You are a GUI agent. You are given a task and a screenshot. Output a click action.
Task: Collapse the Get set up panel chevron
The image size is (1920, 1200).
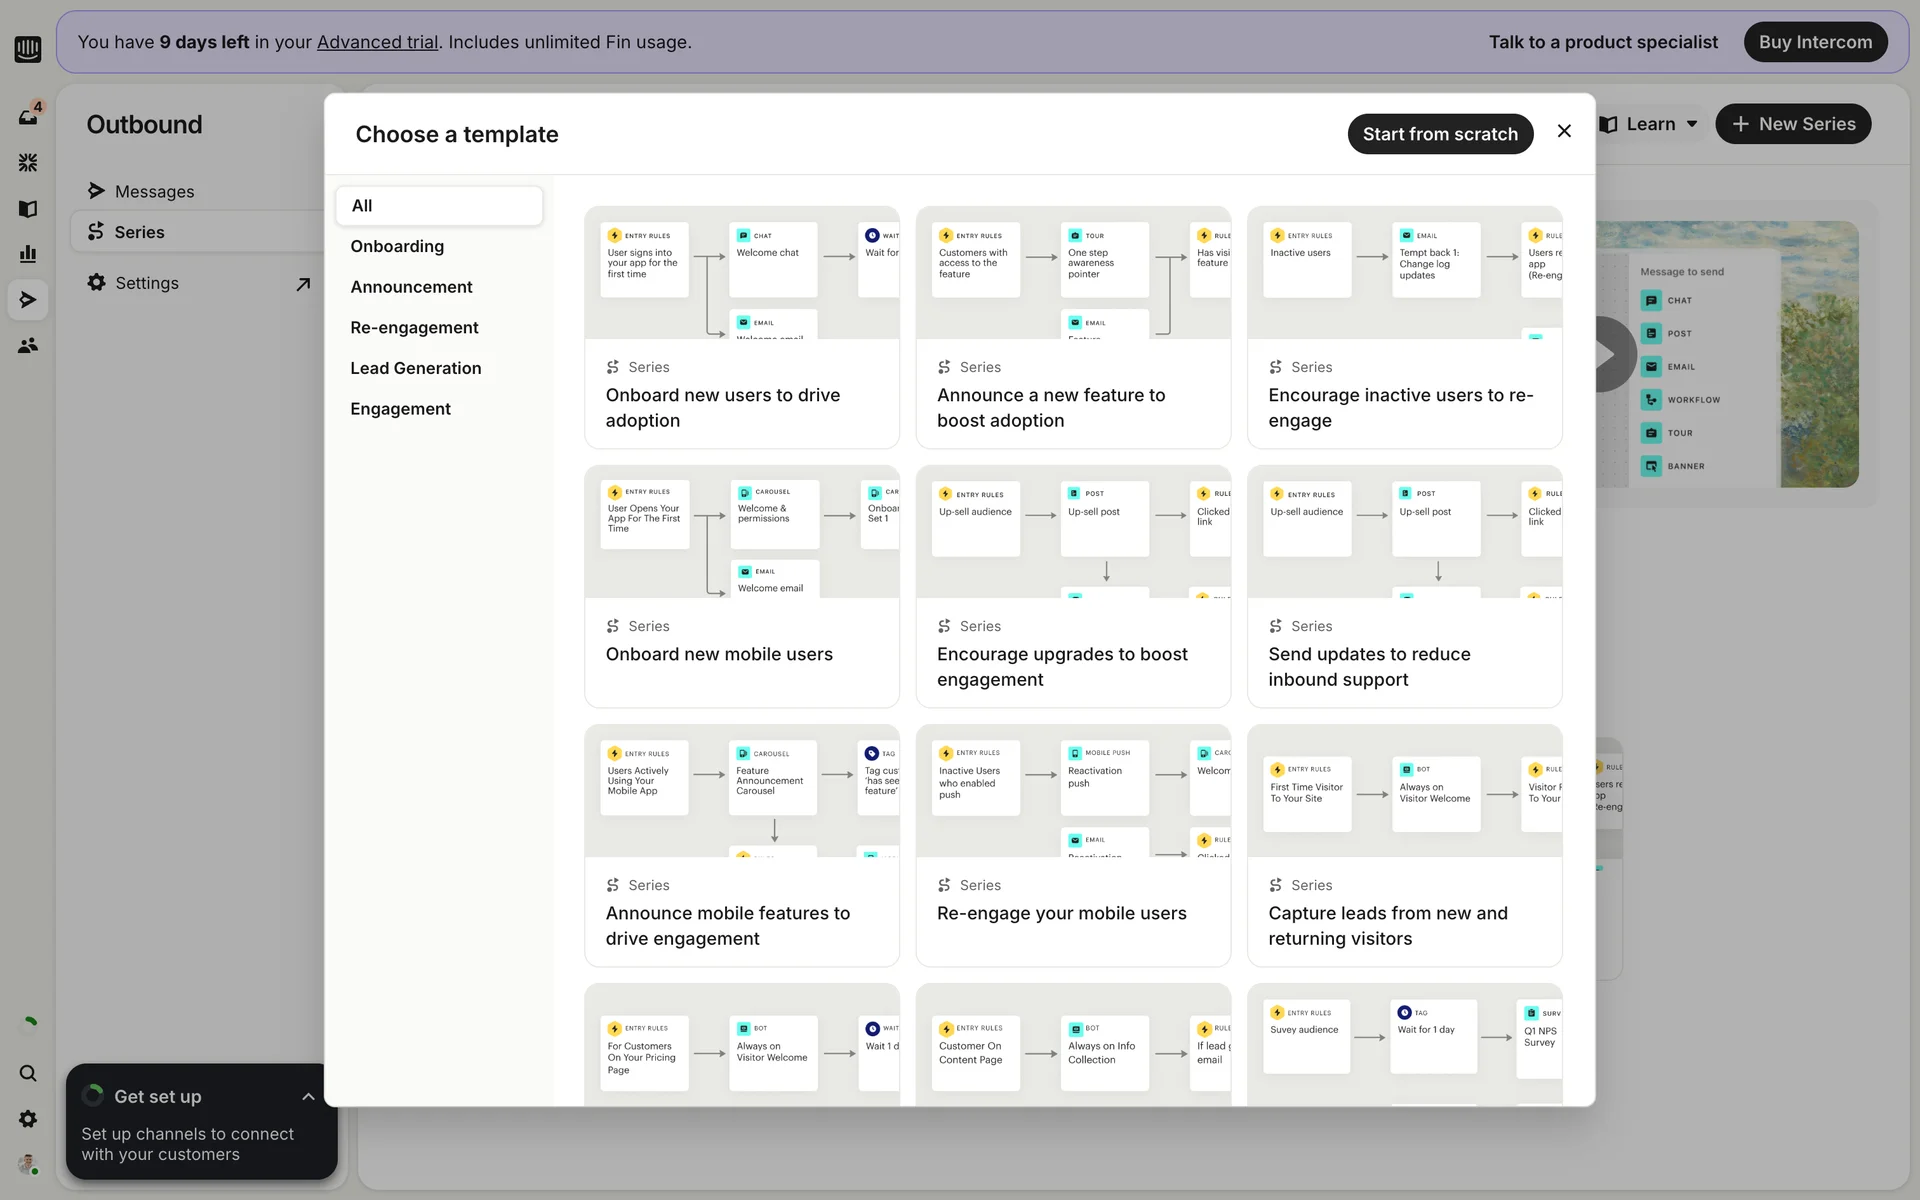308,1097
